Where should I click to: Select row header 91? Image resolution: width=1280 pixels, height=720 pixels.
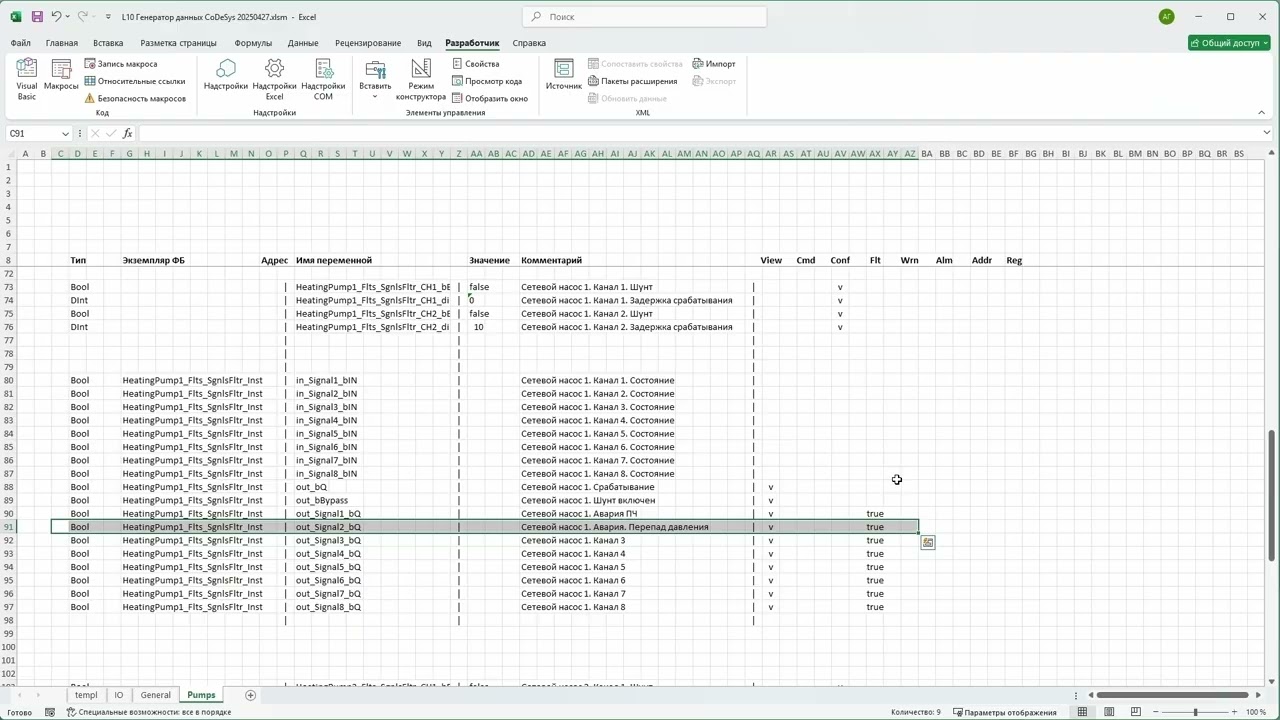point(10,527)
